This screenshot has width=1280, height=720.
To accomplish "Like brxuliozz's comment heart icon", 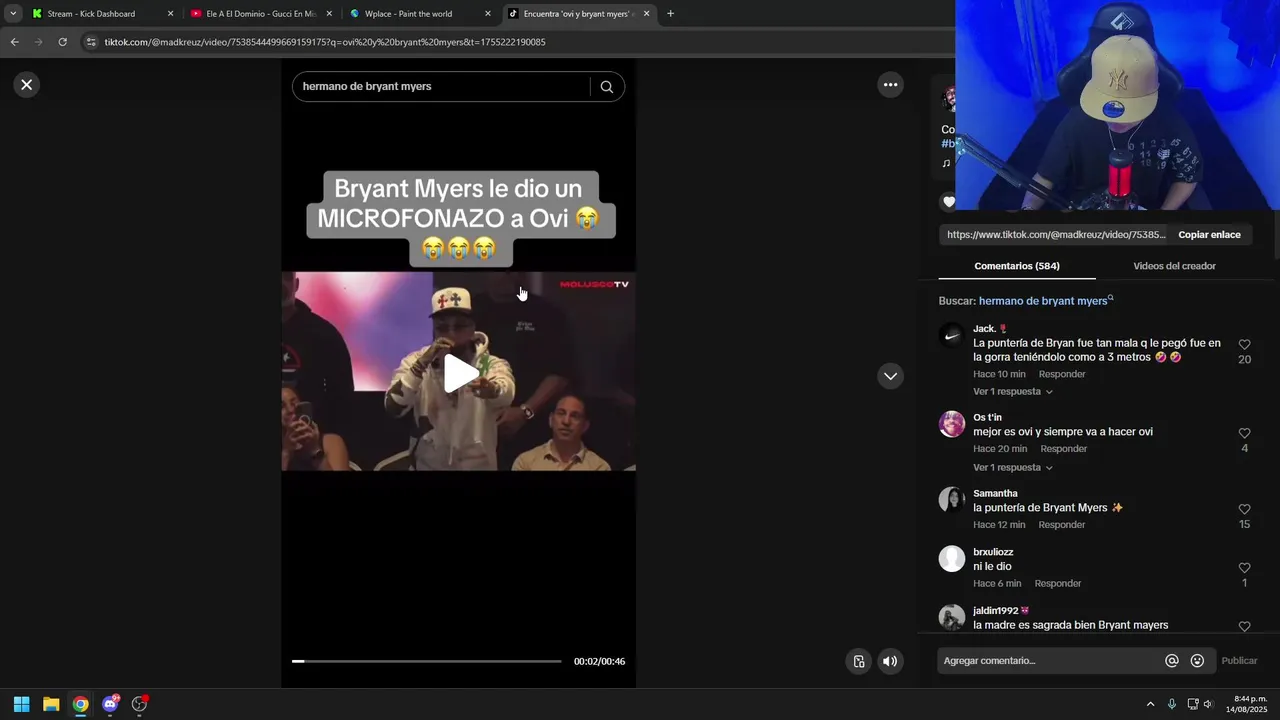I will (1244, 568).
